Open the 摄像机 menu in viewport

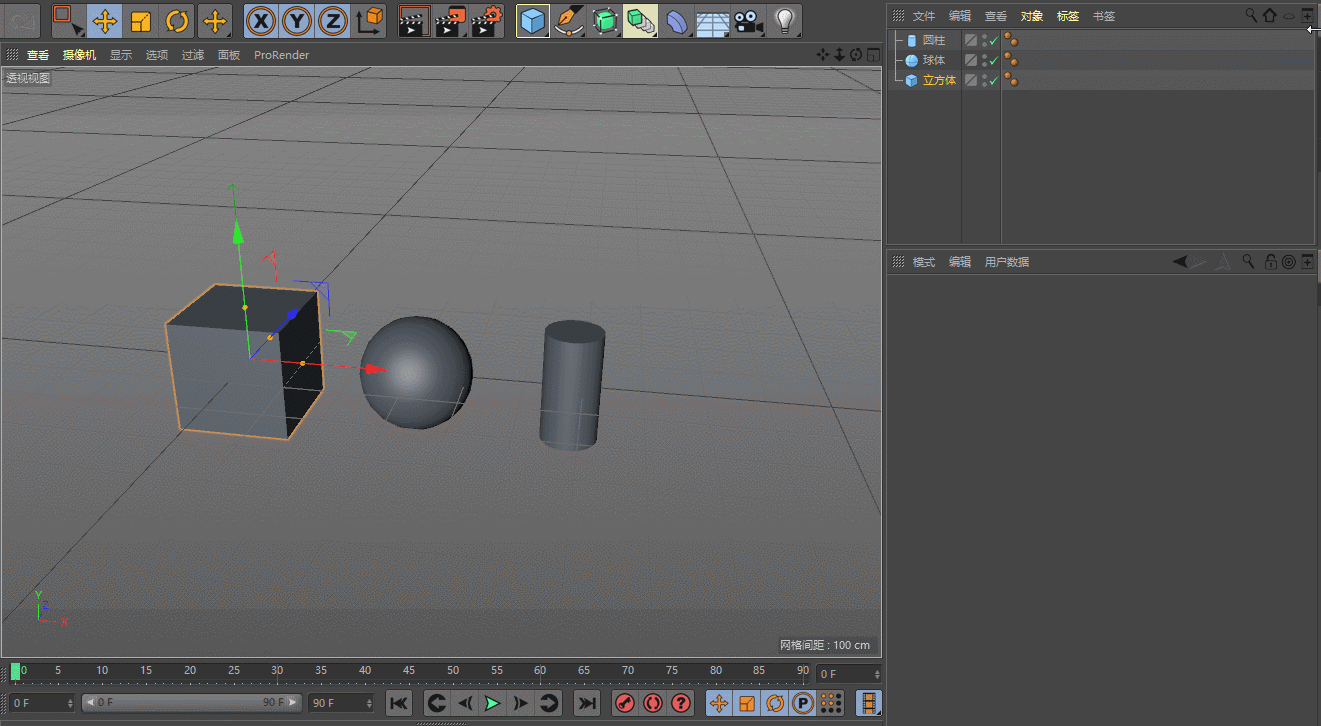point(79,55)
